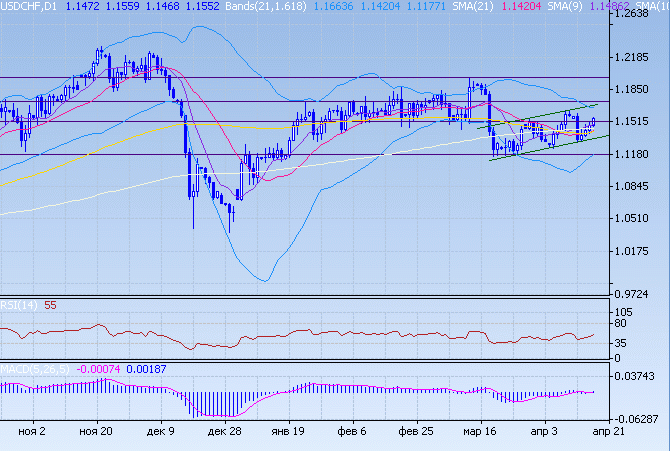Click the 1.2185 price axis label
Screen dimensions: 670x451
point(637,57)
